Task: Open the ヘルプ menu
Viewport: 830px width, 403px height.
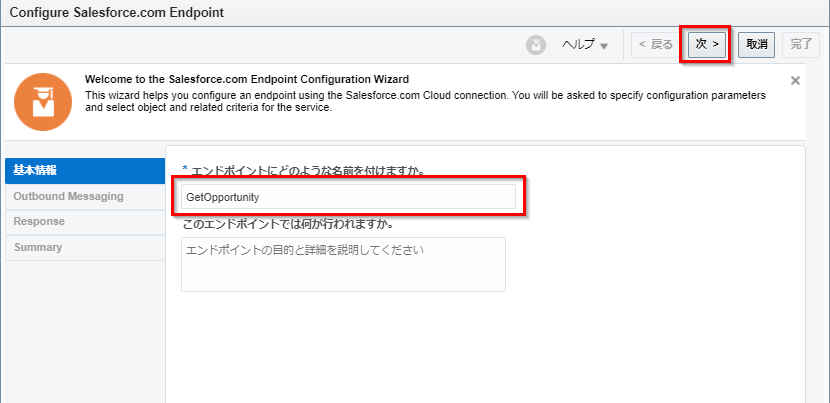Action: tap(578, 45)
